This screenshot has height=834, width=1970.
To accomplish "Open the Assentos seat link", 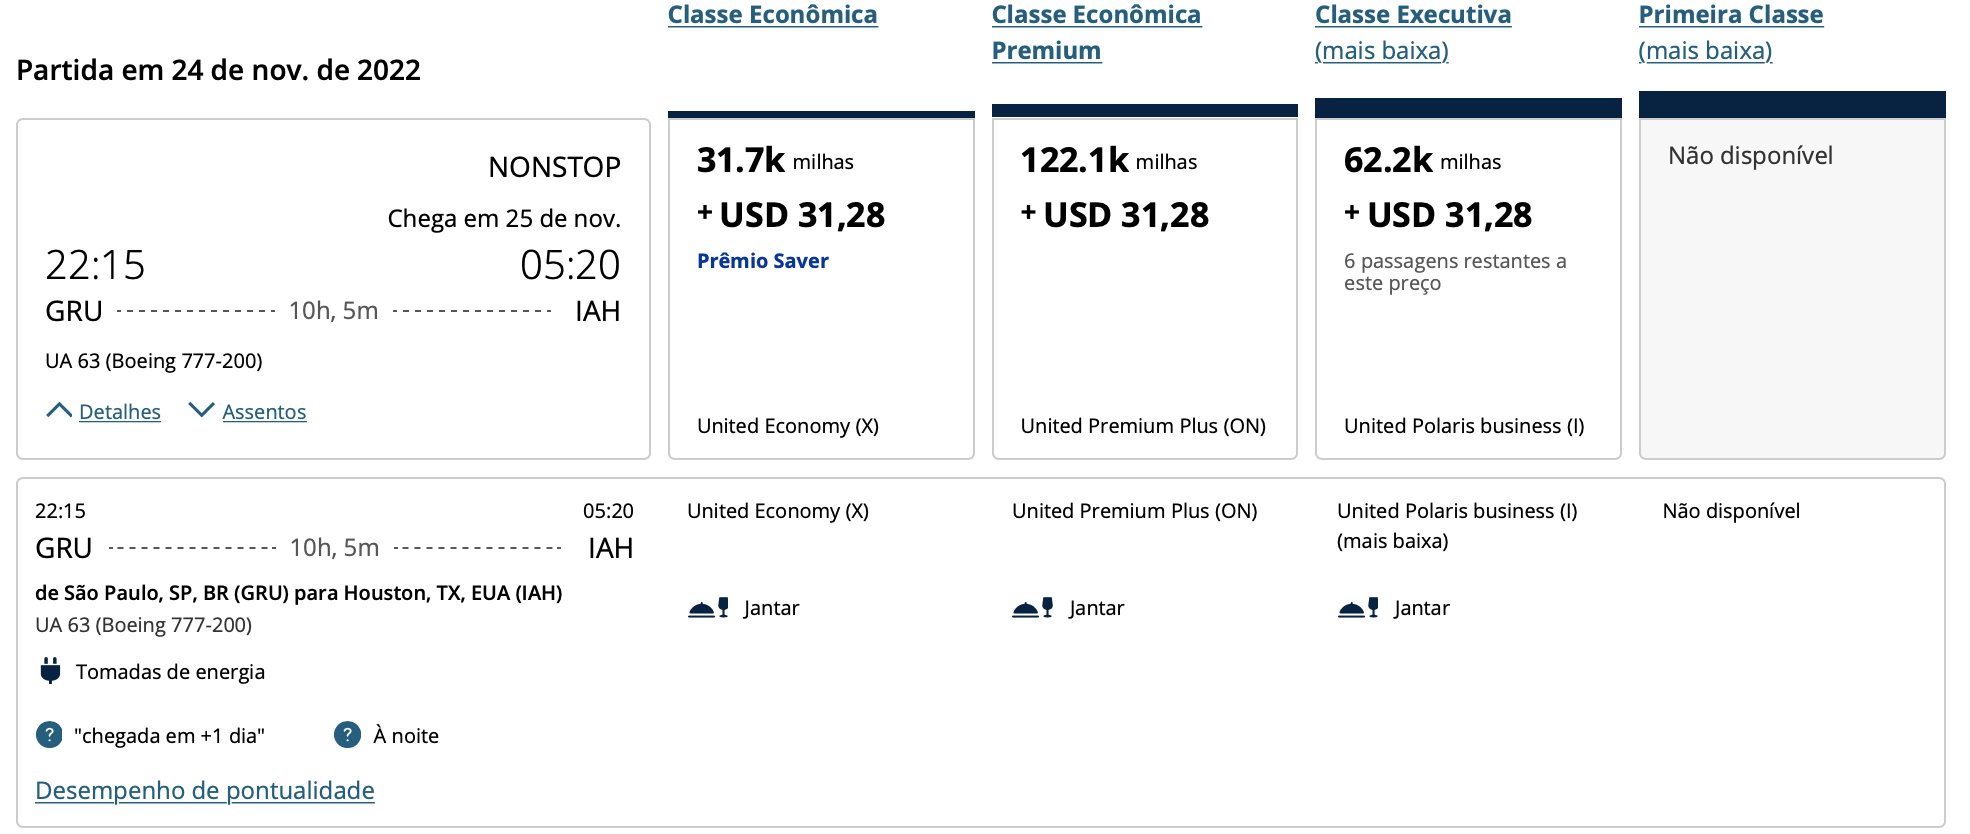I will (x=264, y=412).
